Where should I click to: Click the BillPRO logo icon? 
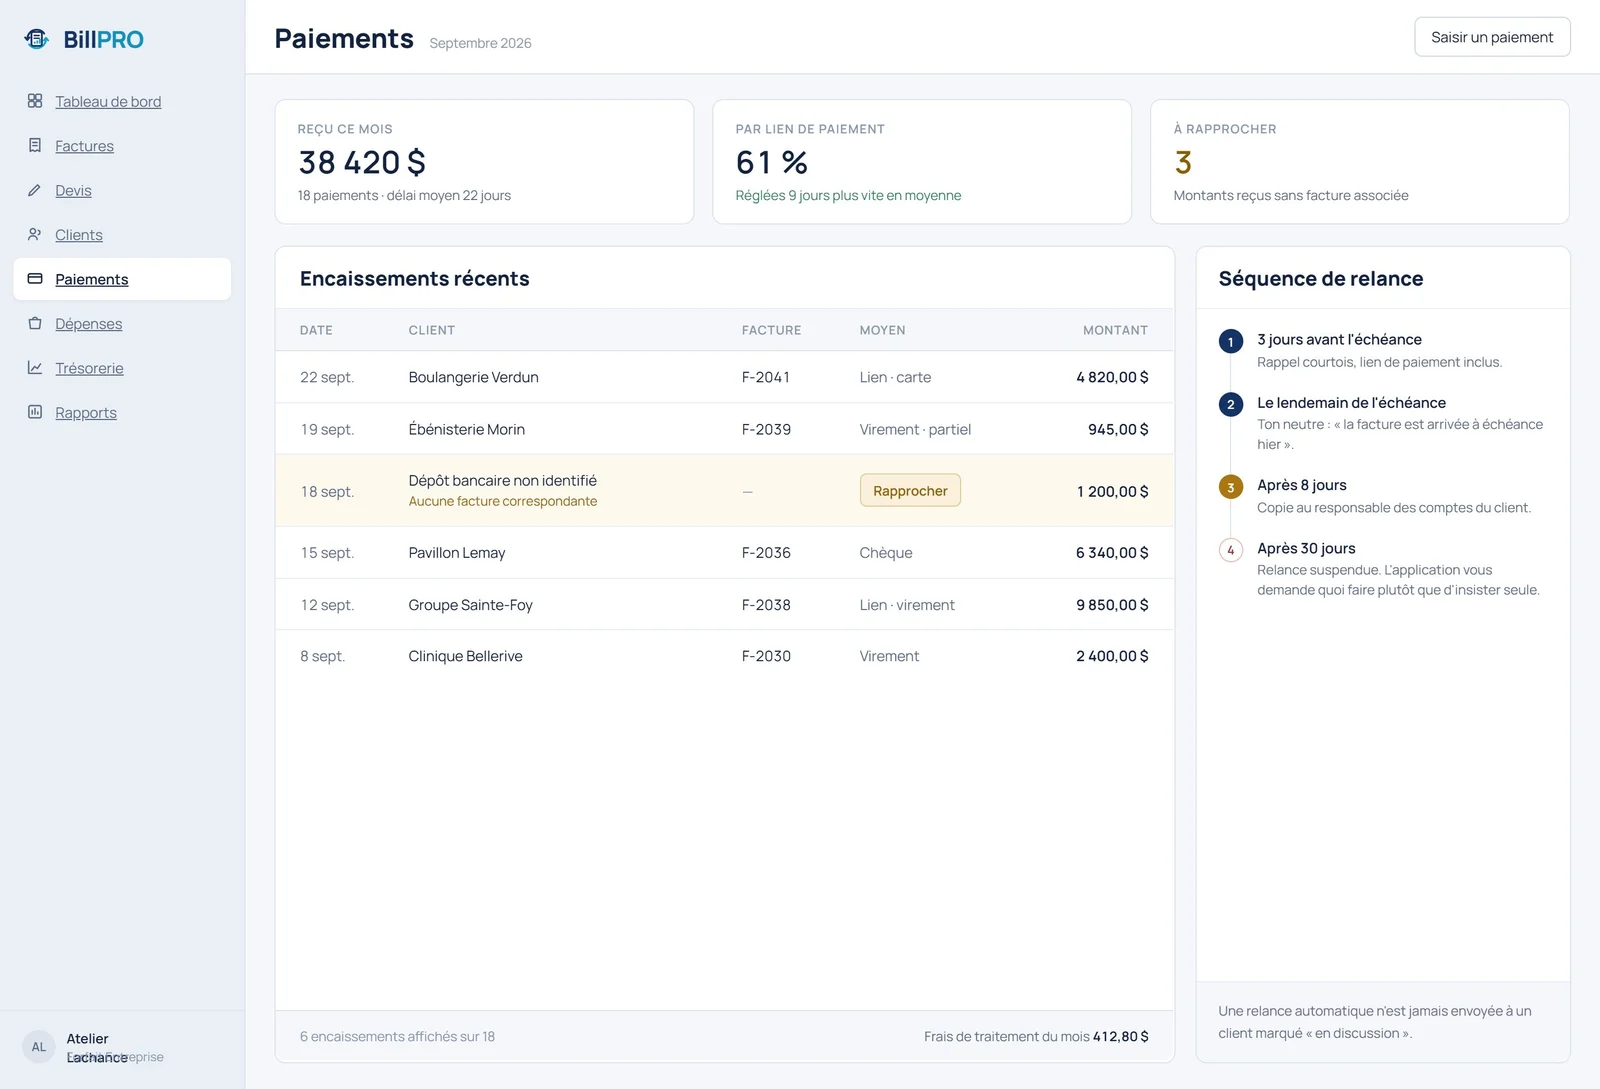pos(37,39)
